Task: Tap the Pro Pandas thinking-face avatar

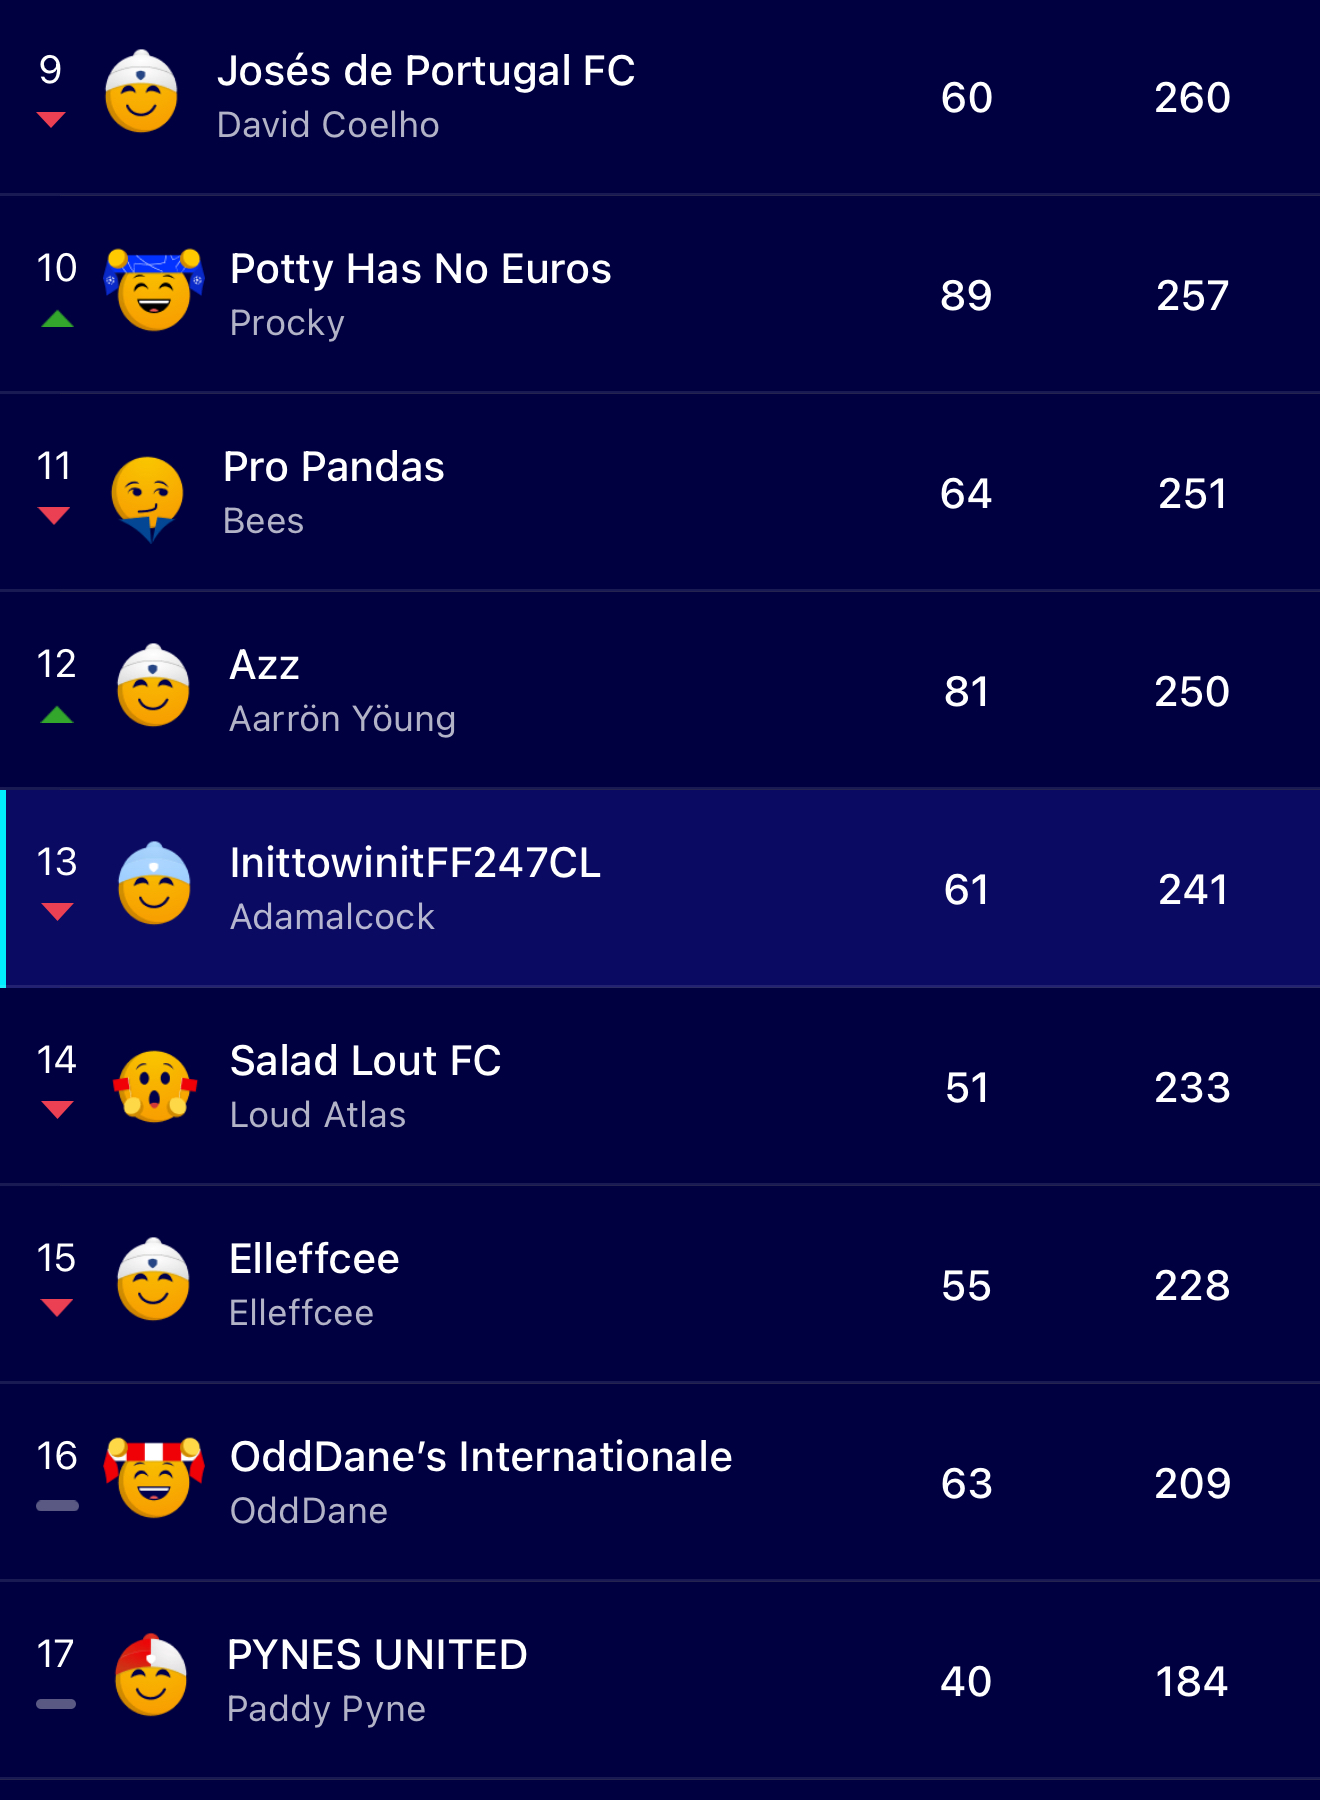Action: [148, 497]
